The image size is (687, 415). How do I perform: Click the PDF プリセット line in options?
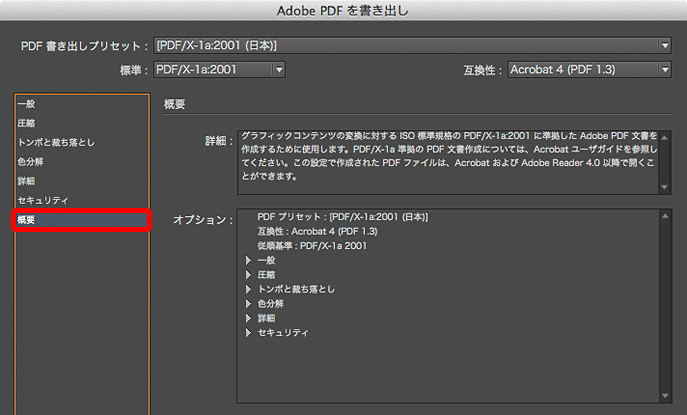[343, 217]
